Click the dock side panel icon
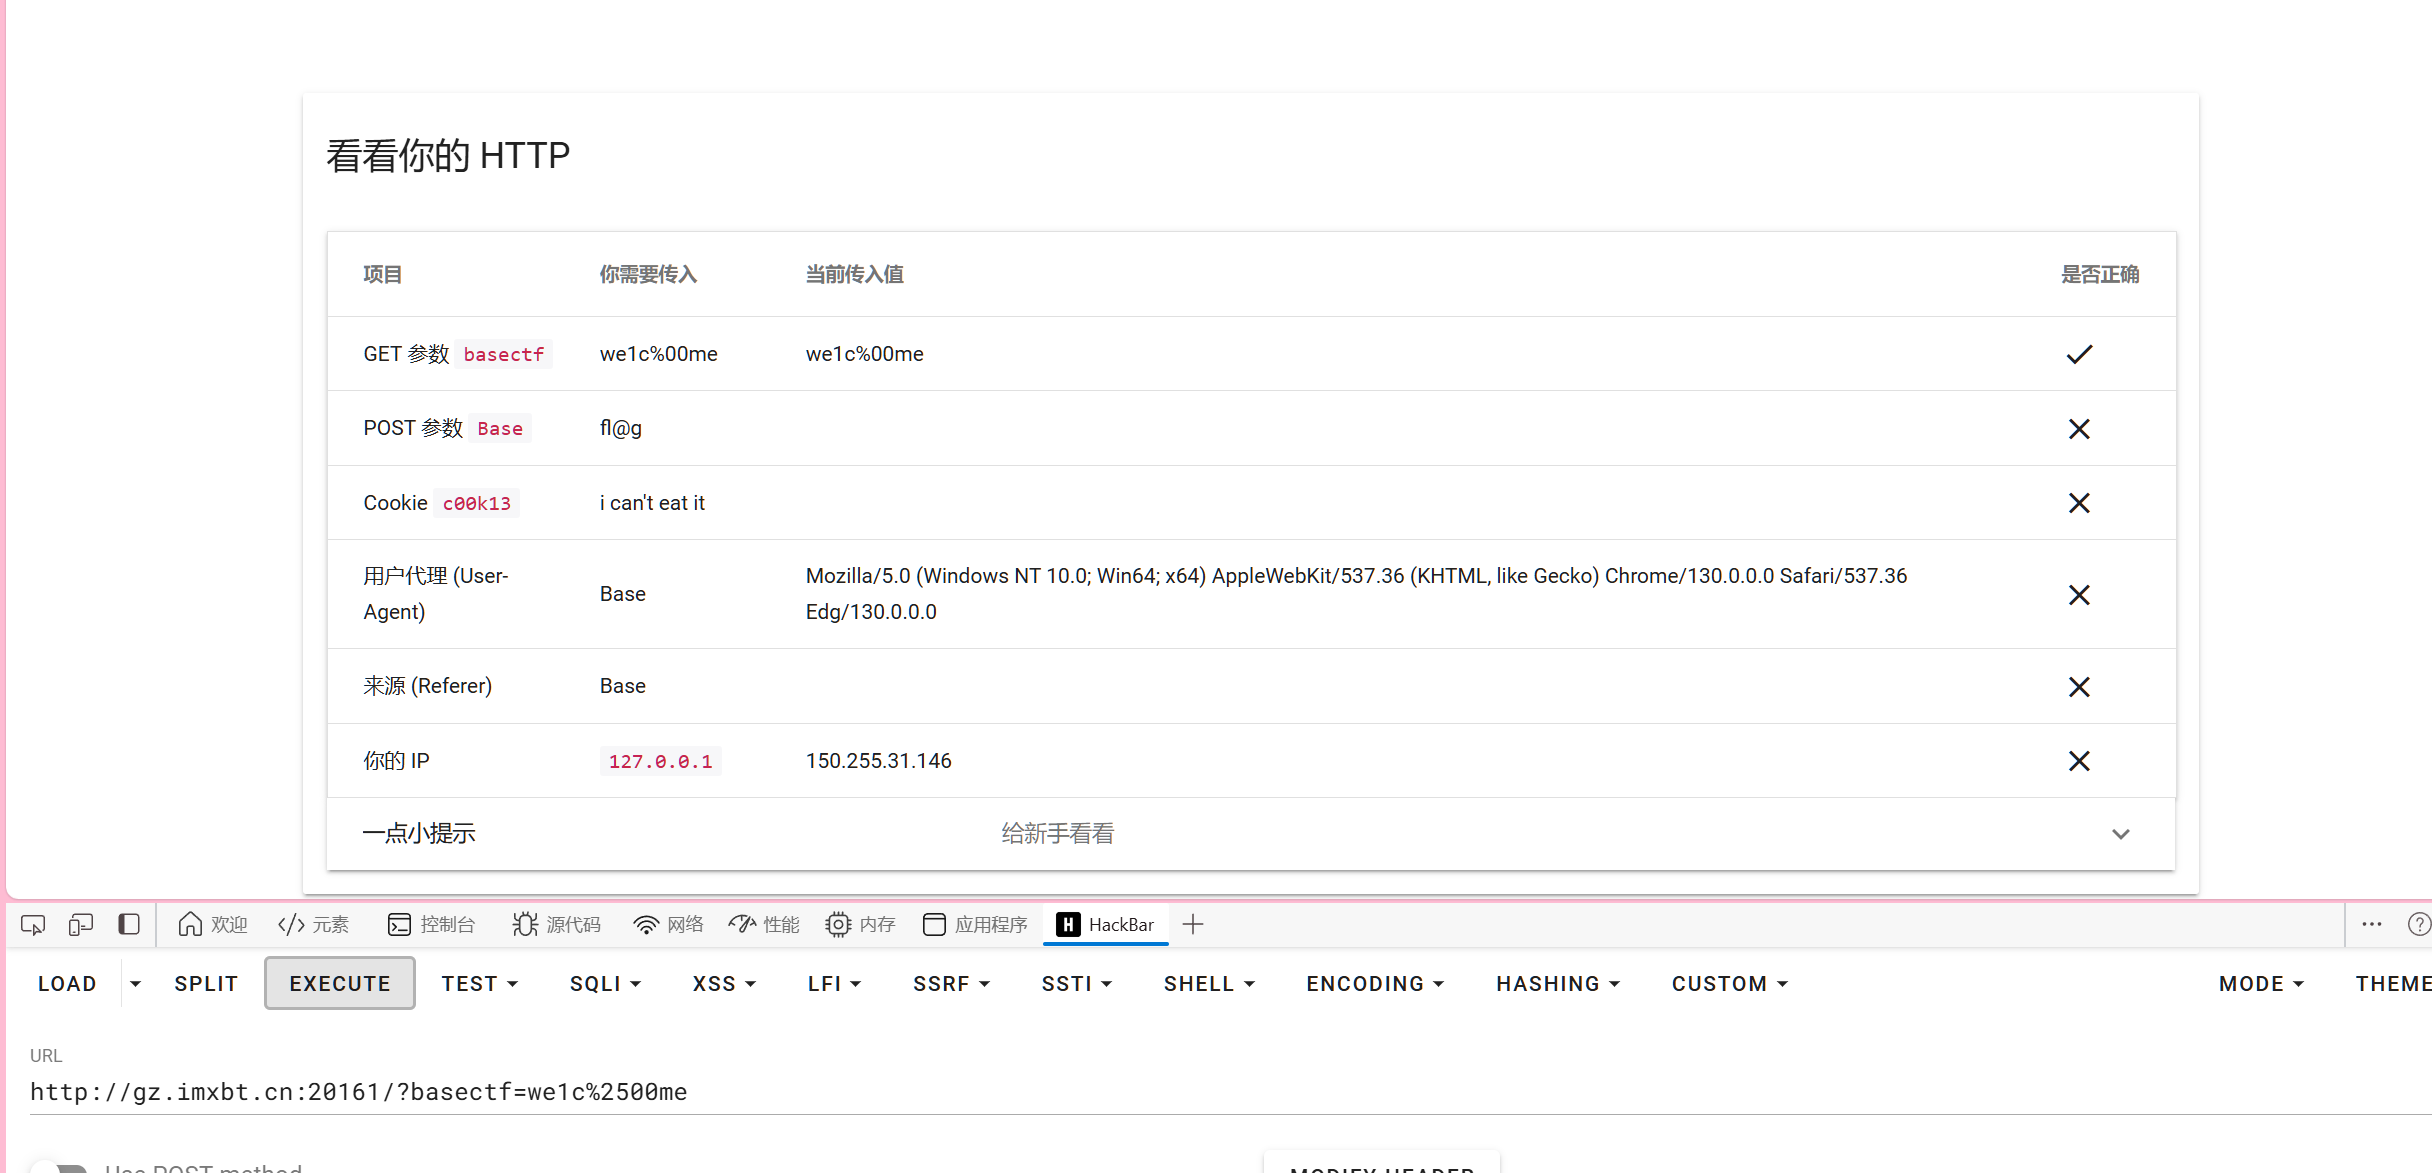The image size is (2432, 1173). (x=129, y=925)
